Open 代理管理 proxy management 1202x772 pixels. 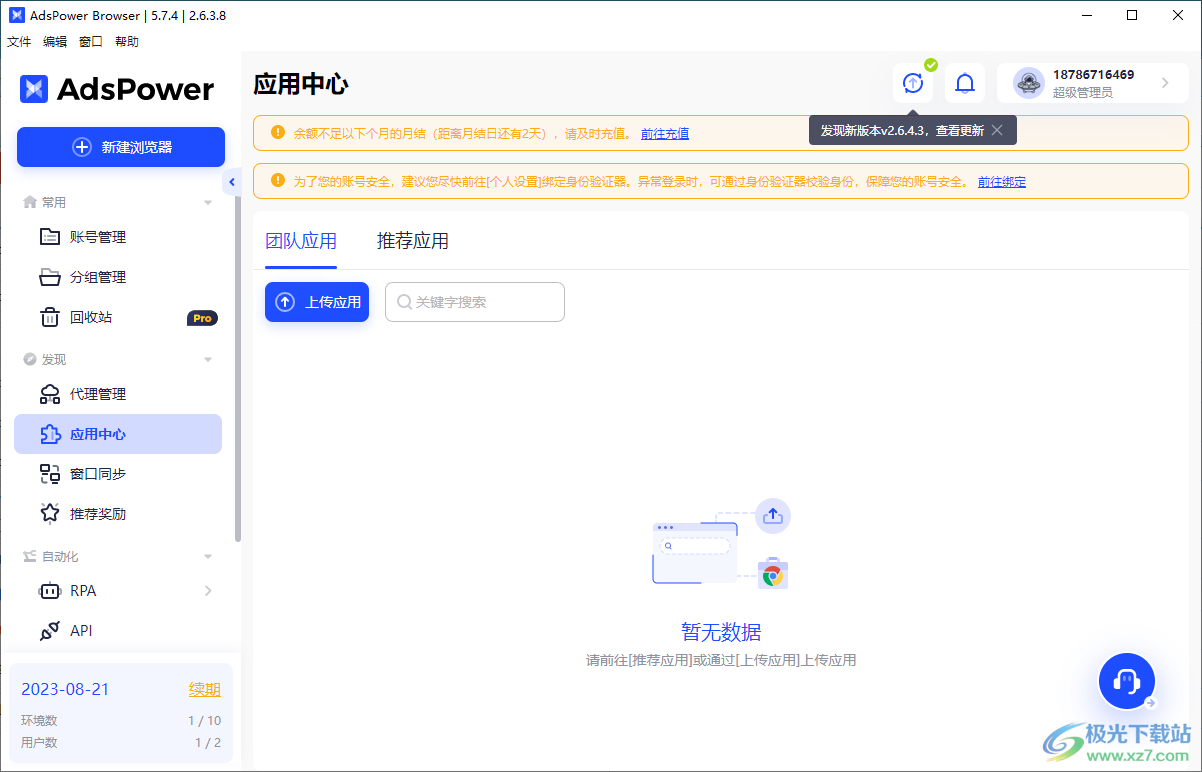pos(97,393)
